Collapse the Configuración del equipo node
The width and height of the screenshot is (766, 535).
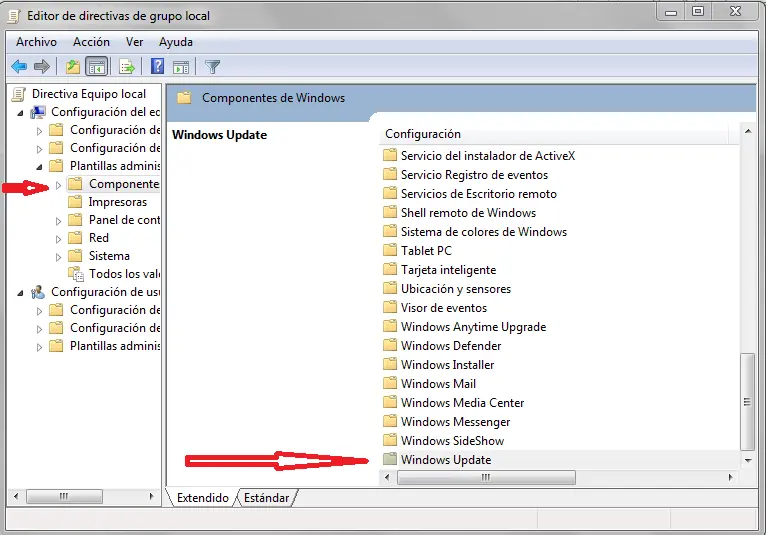[x=21, y=113]
